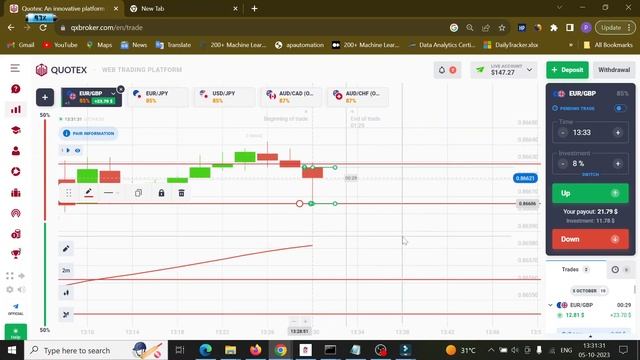640x360 pixels.
Task: Open Pair Information panel
Action: tap(89, 133)
